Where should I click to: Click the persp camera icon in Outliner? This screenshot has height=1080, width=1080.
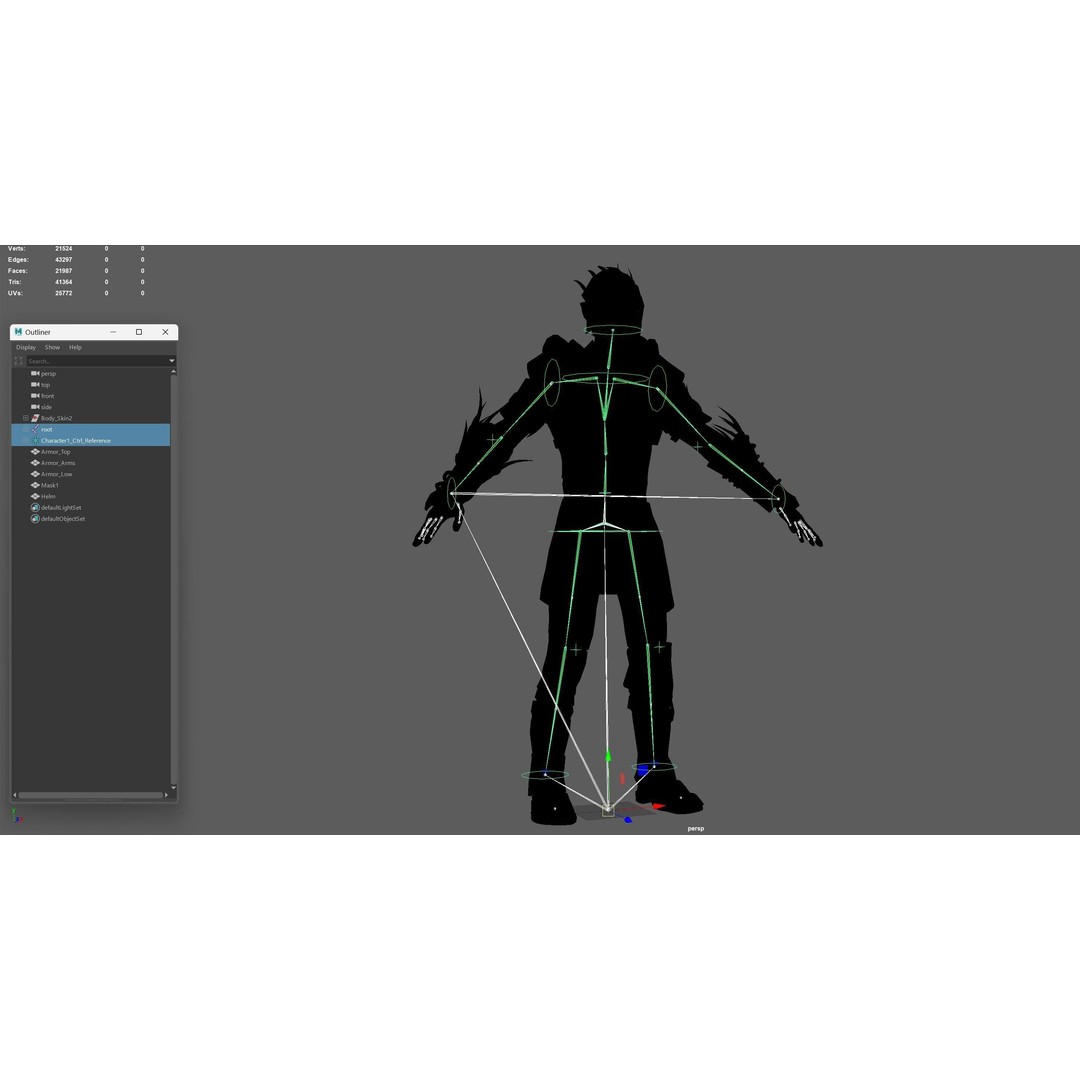pos(35,373)
